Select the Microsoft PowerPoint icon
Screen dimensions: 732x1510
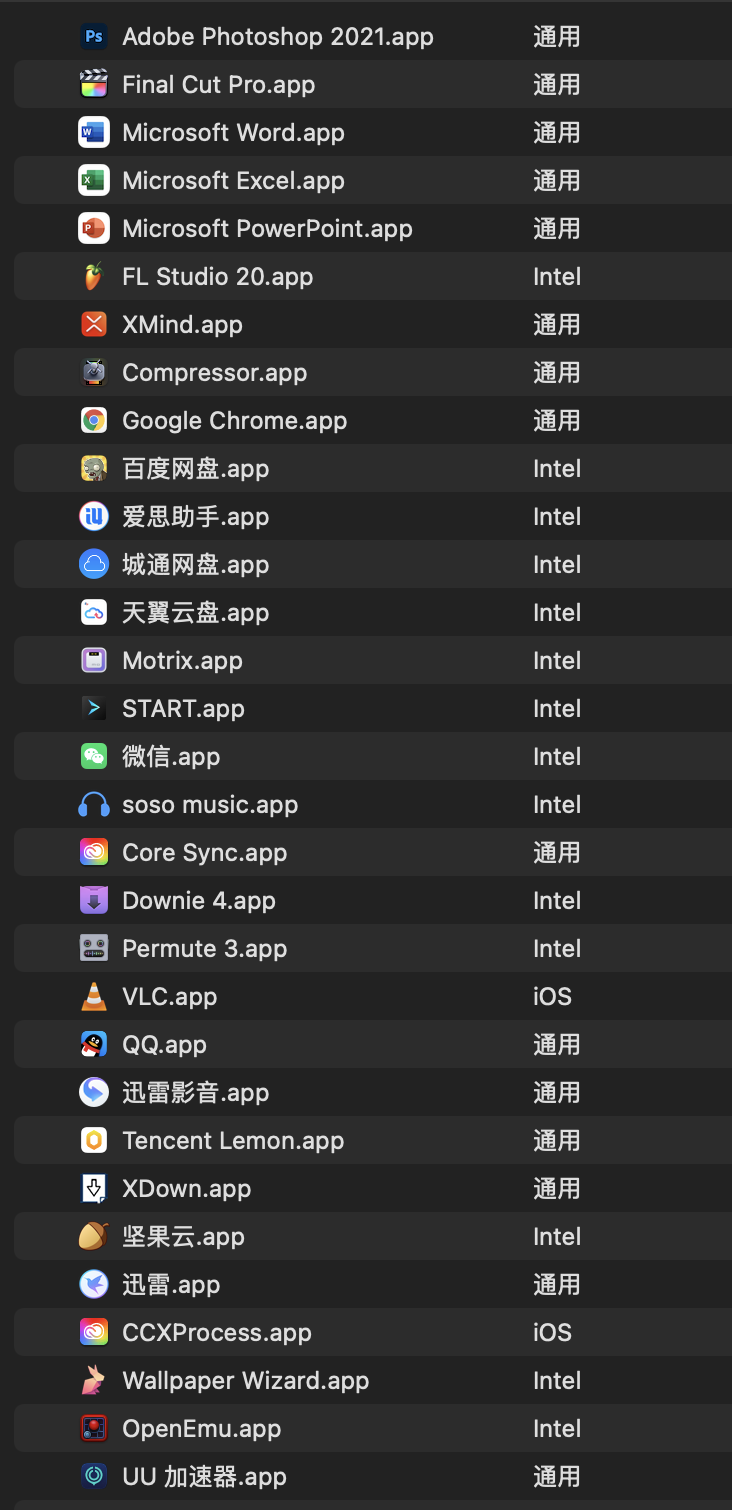93,229
